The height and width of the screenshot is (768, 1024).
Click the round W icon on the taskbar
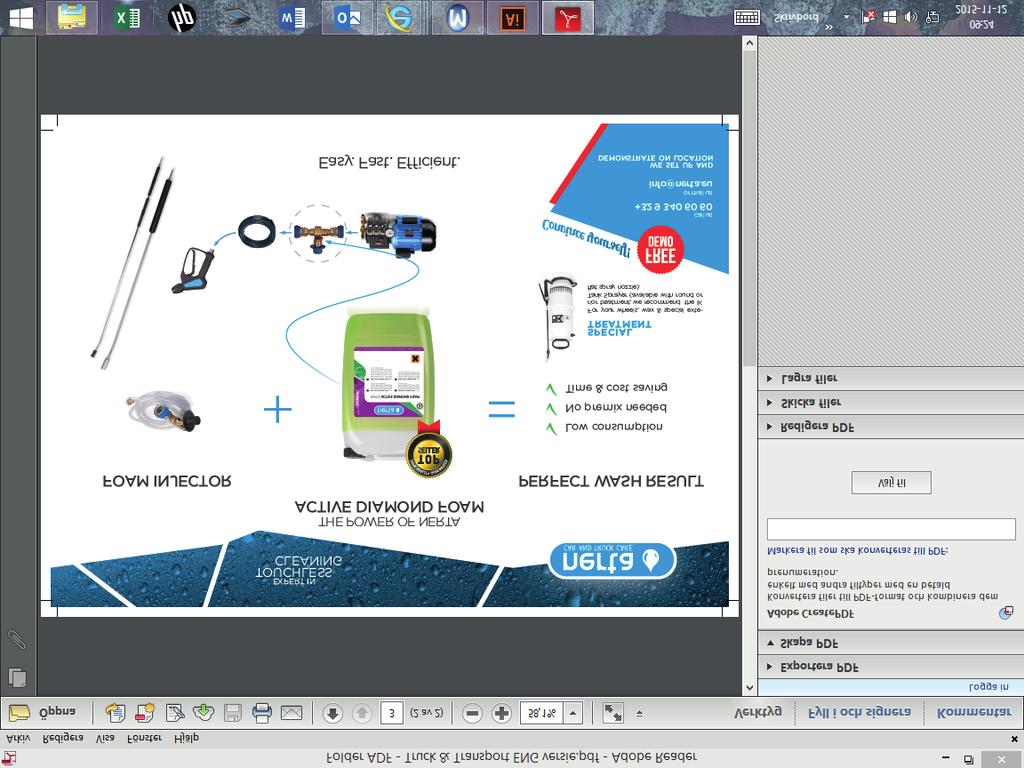[x=457, y=18]
